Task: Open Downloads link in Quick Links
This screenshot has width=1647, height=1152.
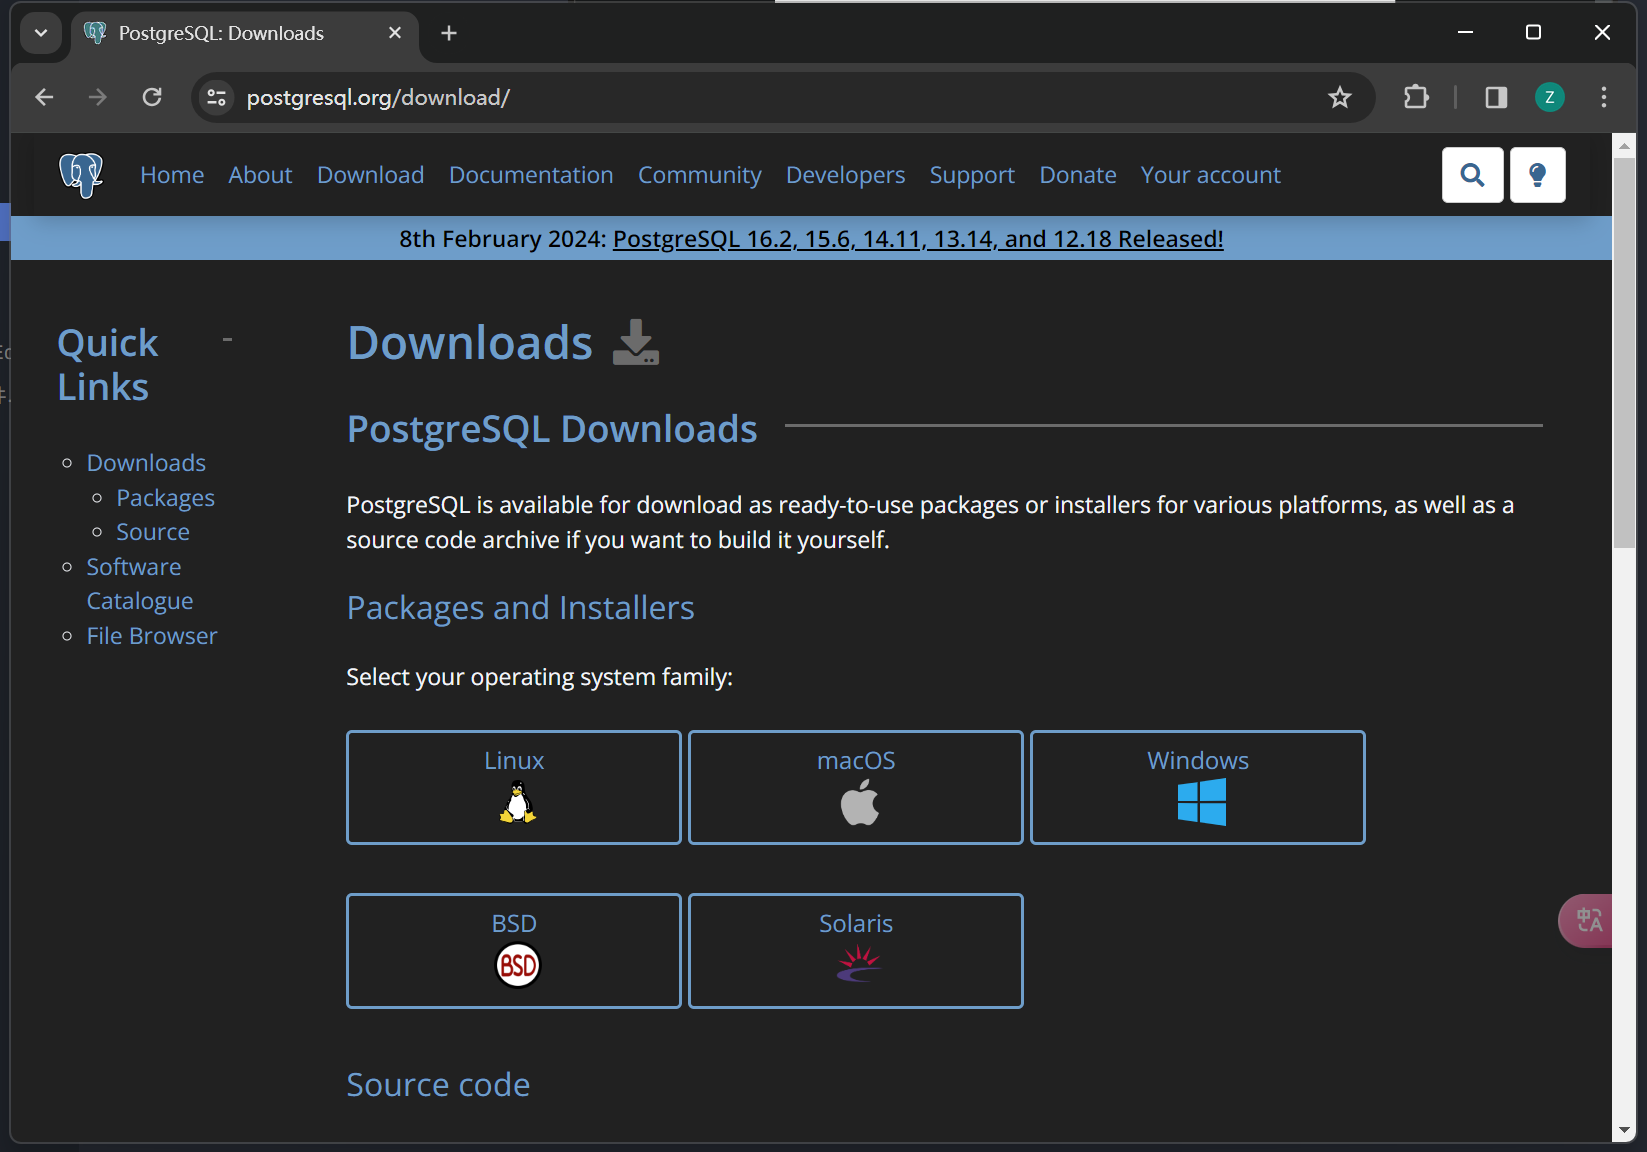Action: (x=146, y=463)
